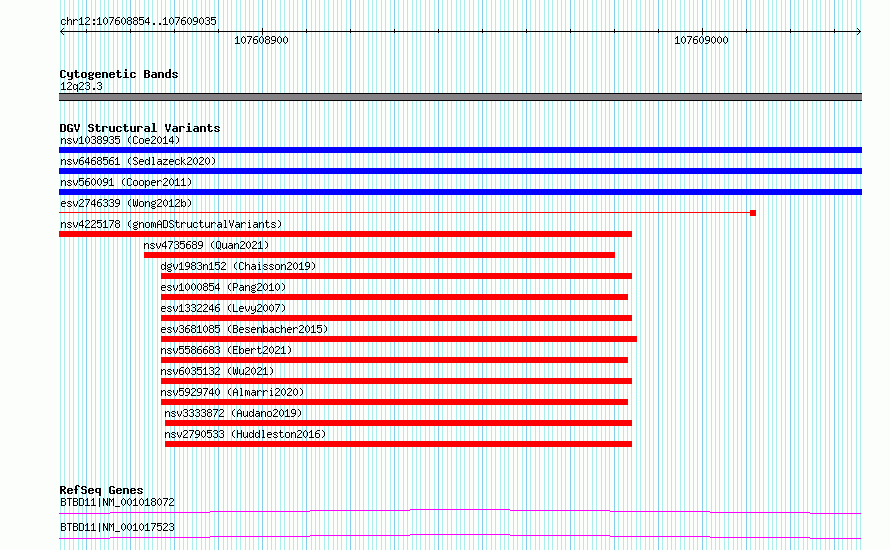
Task: Open the esv2746339 (Wong2012b) variant label
Action: coord(126,203)
